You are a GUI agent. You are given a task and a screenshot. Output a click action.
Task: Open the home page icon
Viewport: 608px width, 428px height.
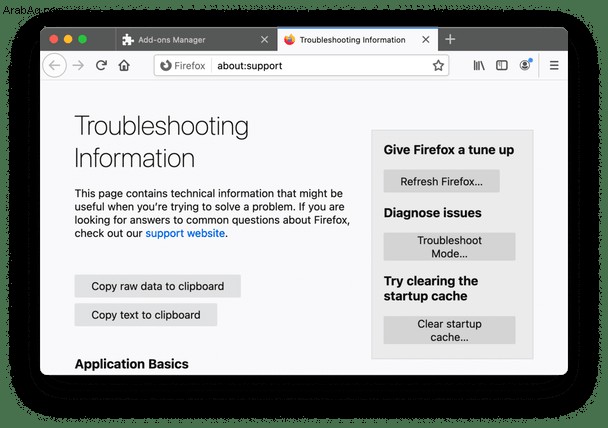point(124,65)
